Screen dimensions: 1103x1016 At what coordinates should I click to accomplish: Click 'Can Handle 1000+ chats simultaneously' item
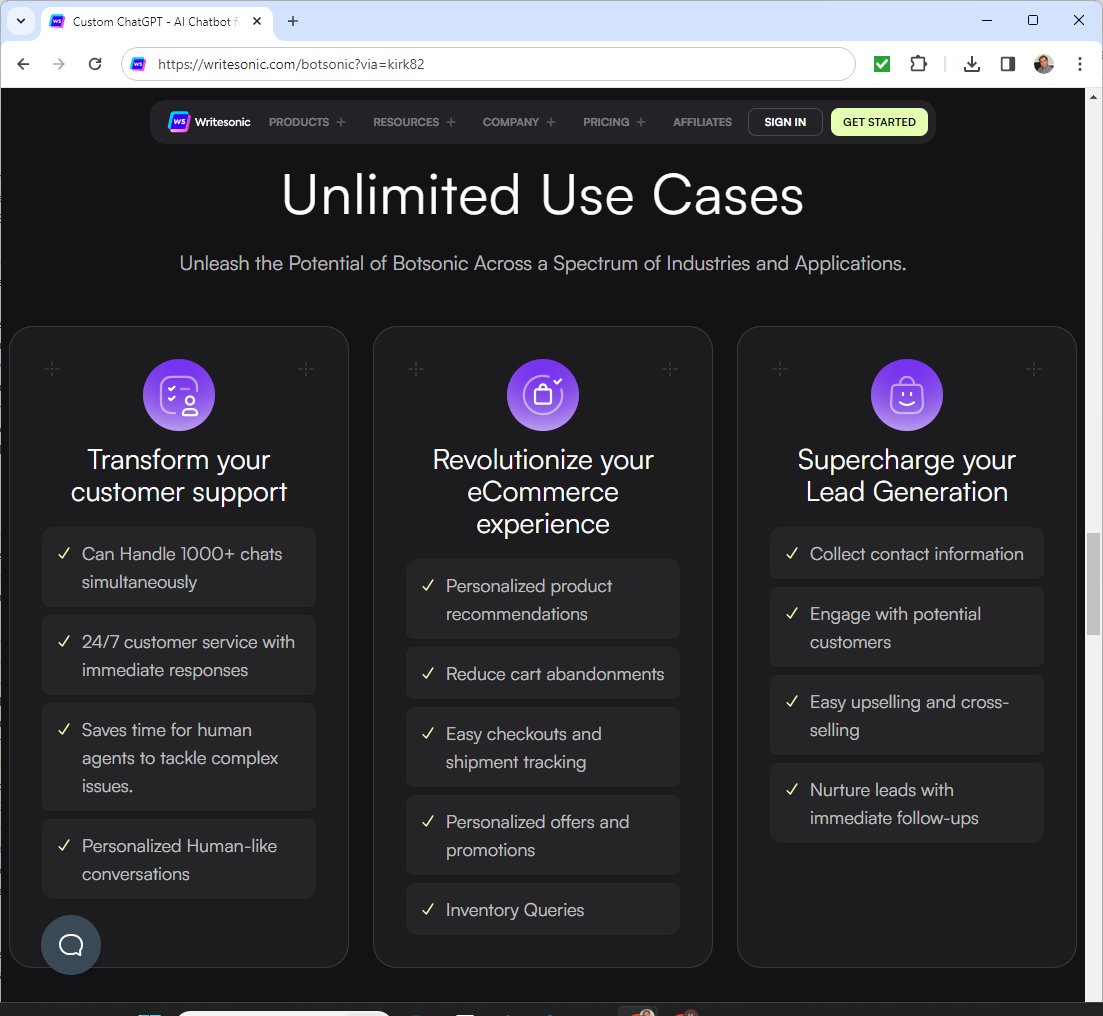(x=179, y=567)
